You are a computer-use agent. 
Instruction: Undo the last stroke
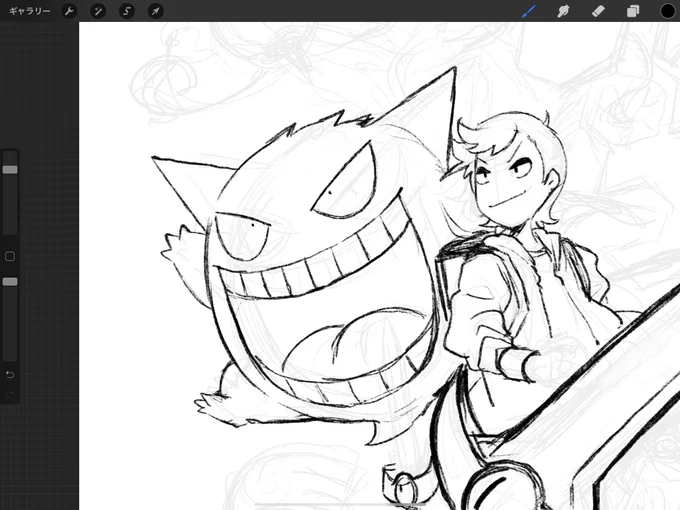point(10,374)
